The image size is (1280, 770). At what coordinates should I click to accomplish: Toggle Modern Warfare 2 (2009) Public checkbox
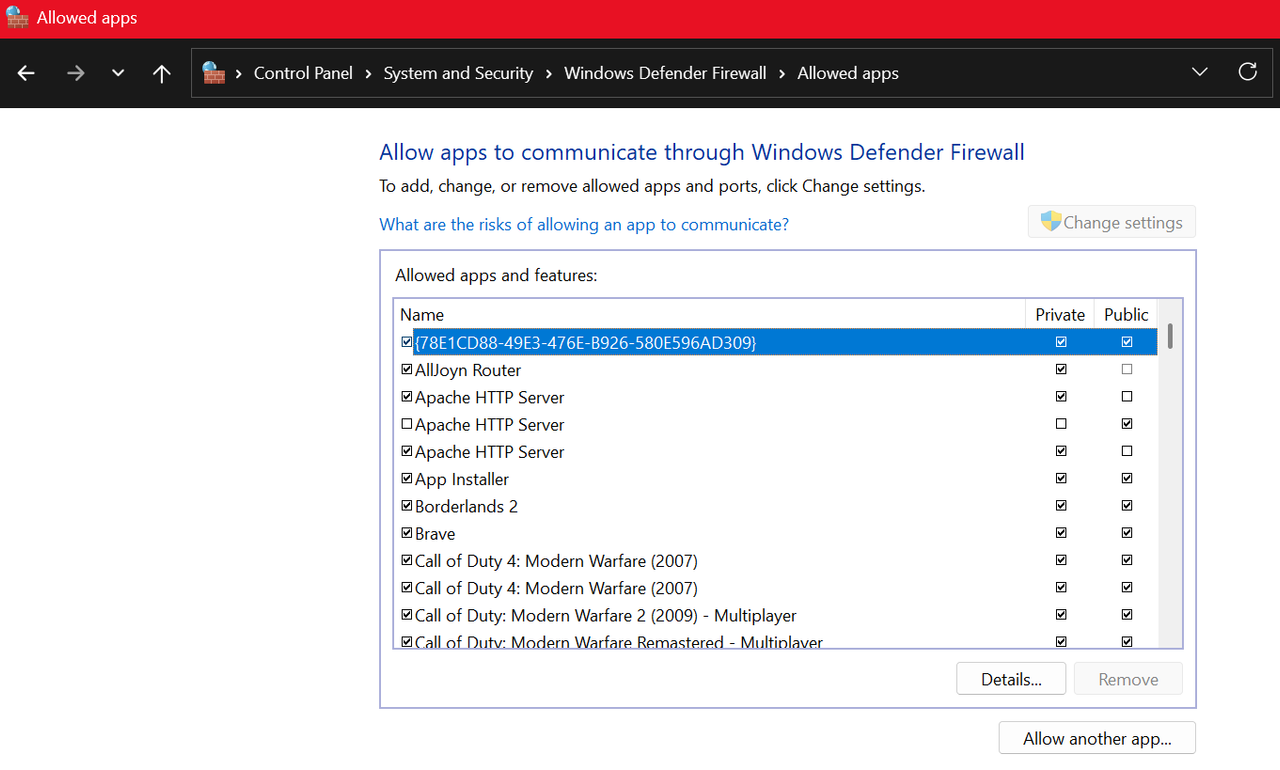click(1127, 615)
